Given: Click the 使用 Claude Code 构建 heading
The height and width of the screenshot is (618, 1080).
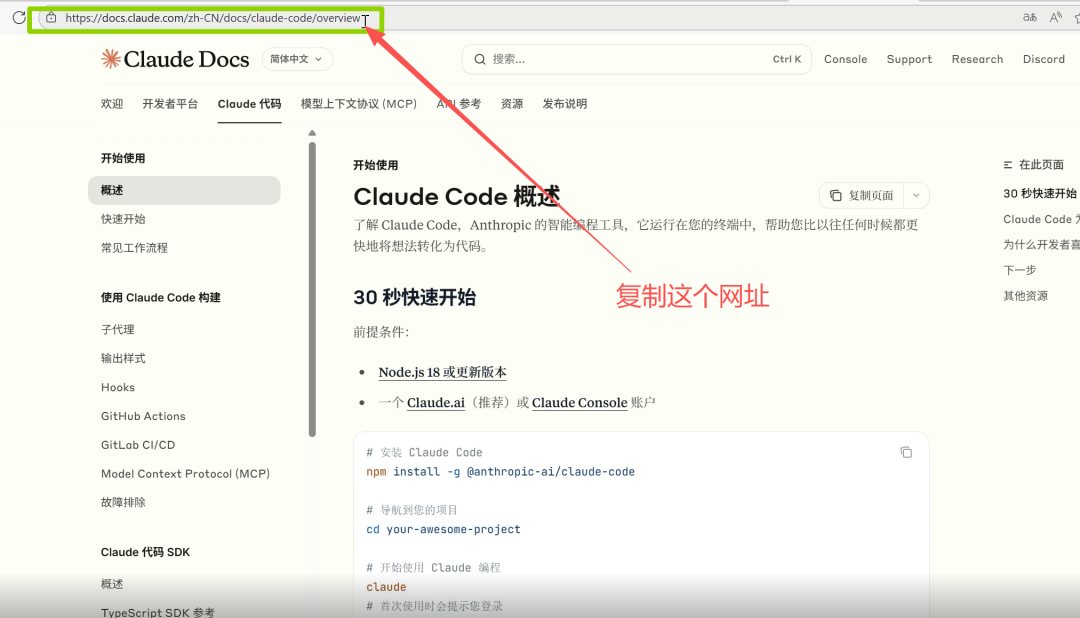Looking at the screenshot, I should (160, 298).
